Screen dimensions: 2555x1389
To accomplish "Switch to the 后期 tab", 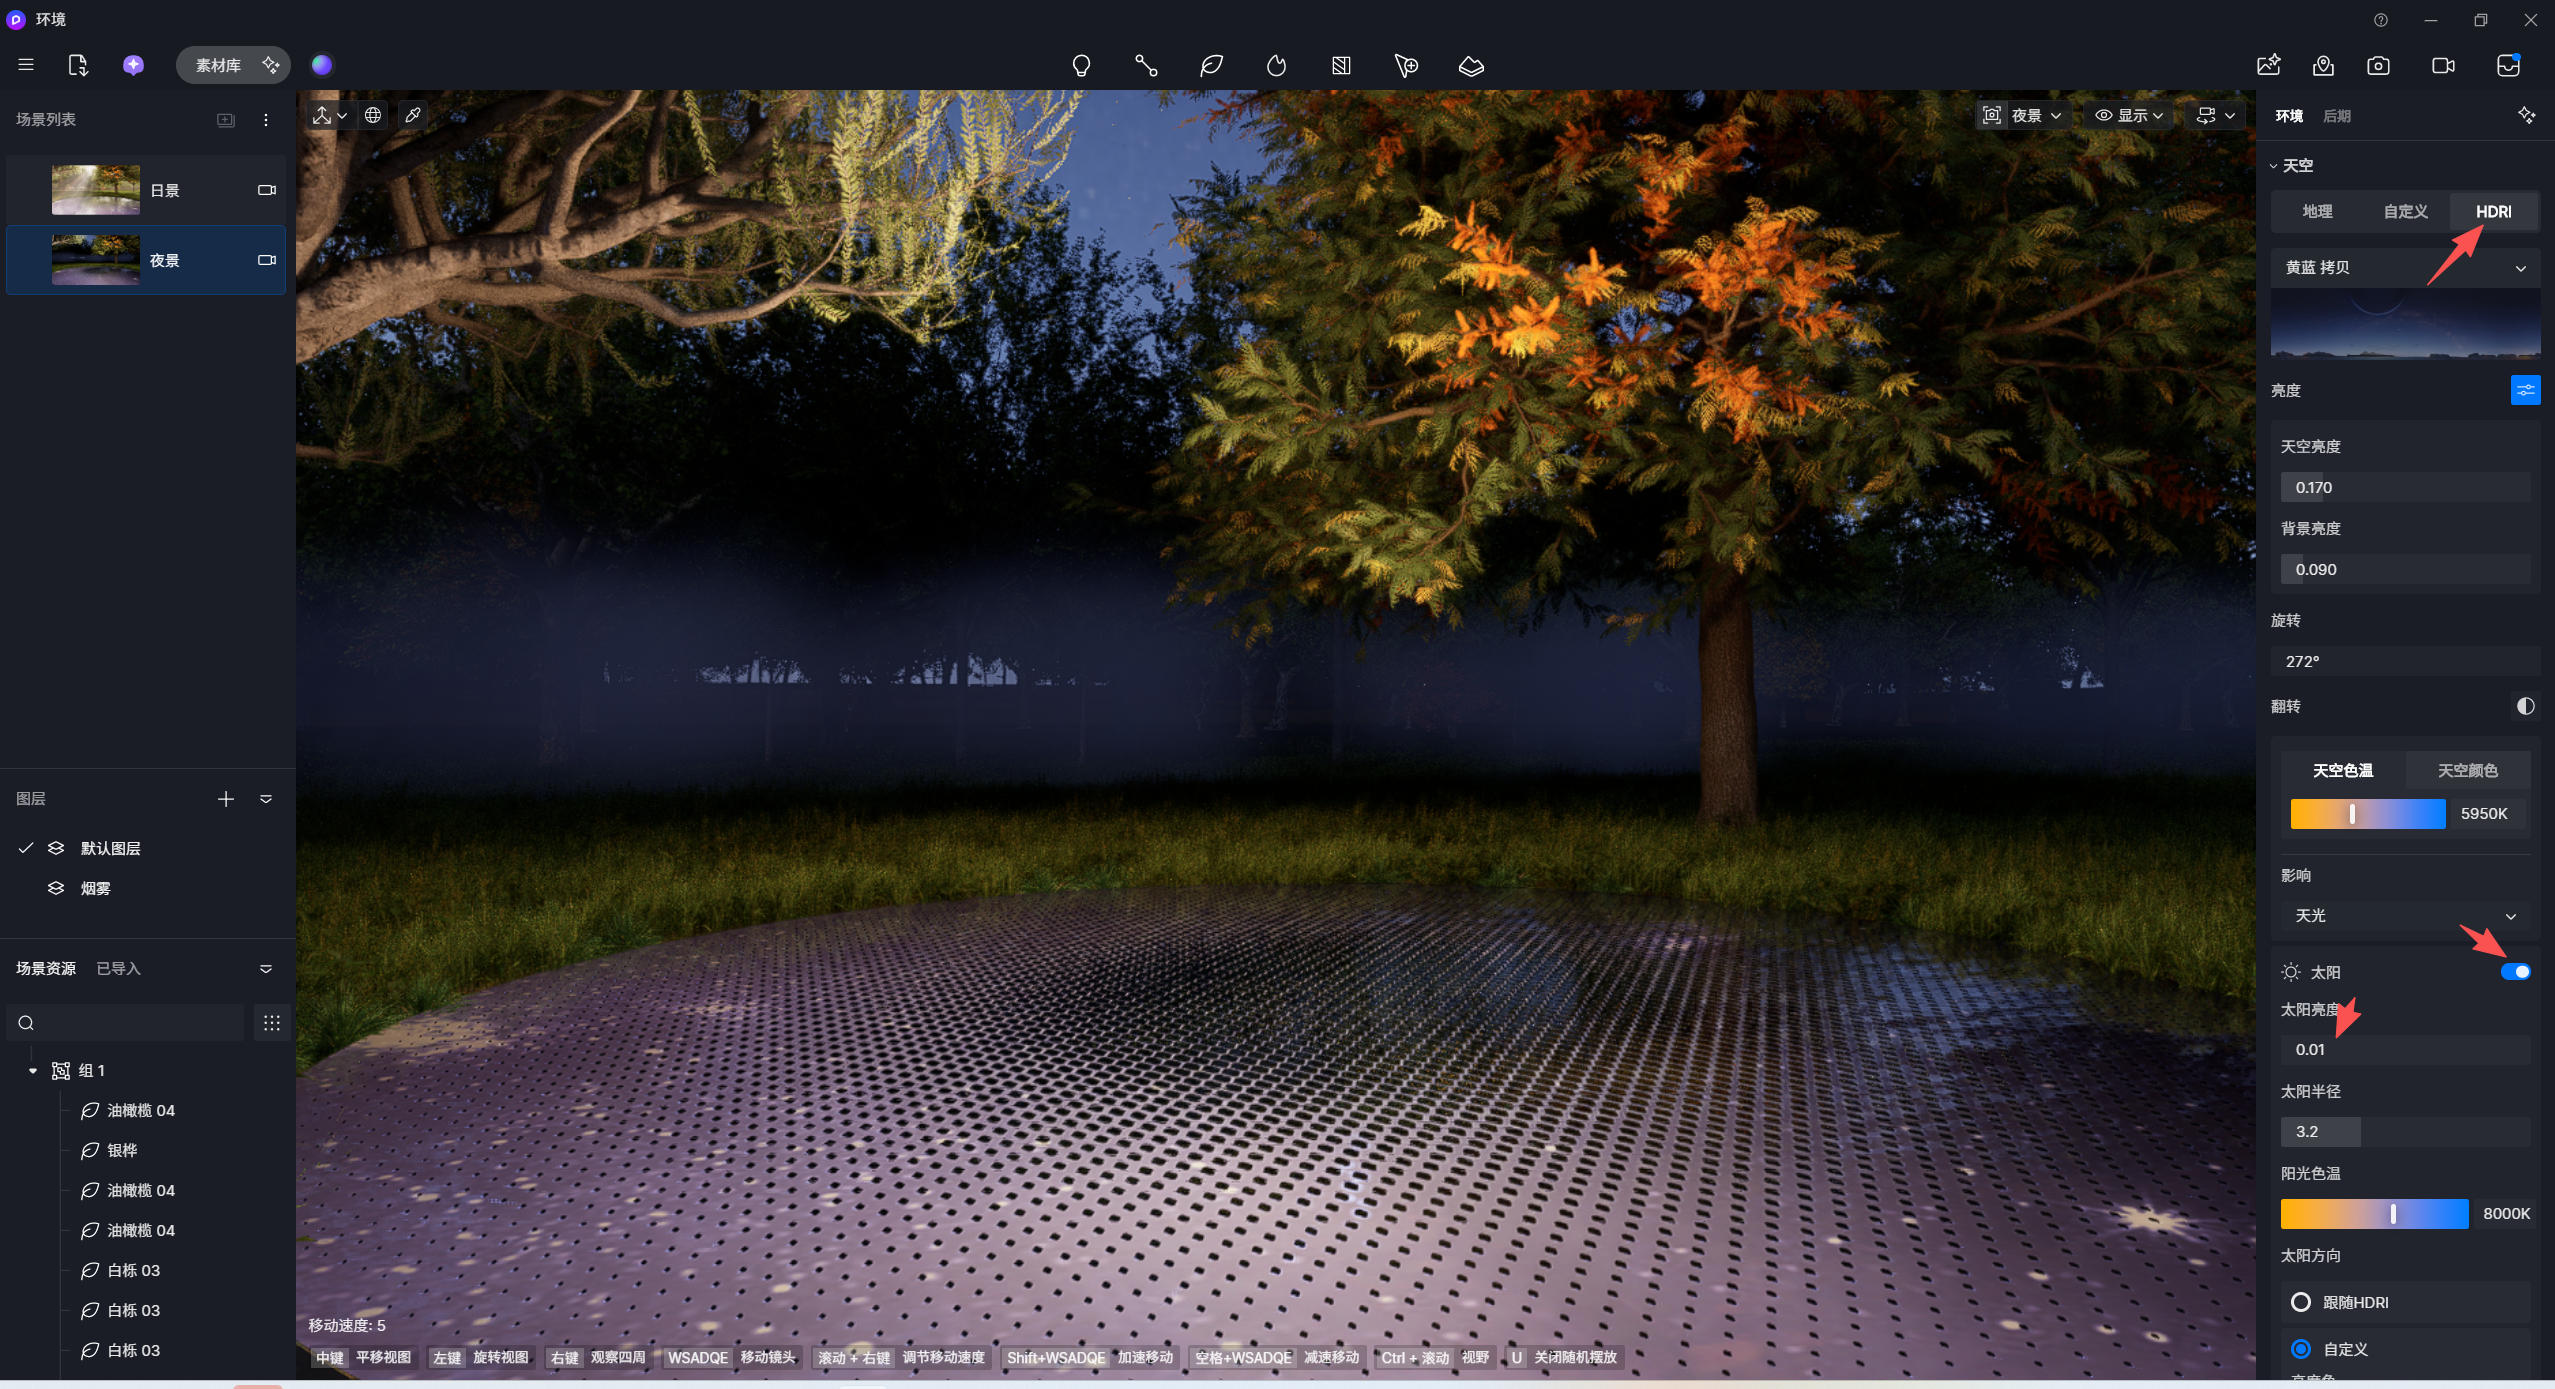I will [x=2337, y=116].
